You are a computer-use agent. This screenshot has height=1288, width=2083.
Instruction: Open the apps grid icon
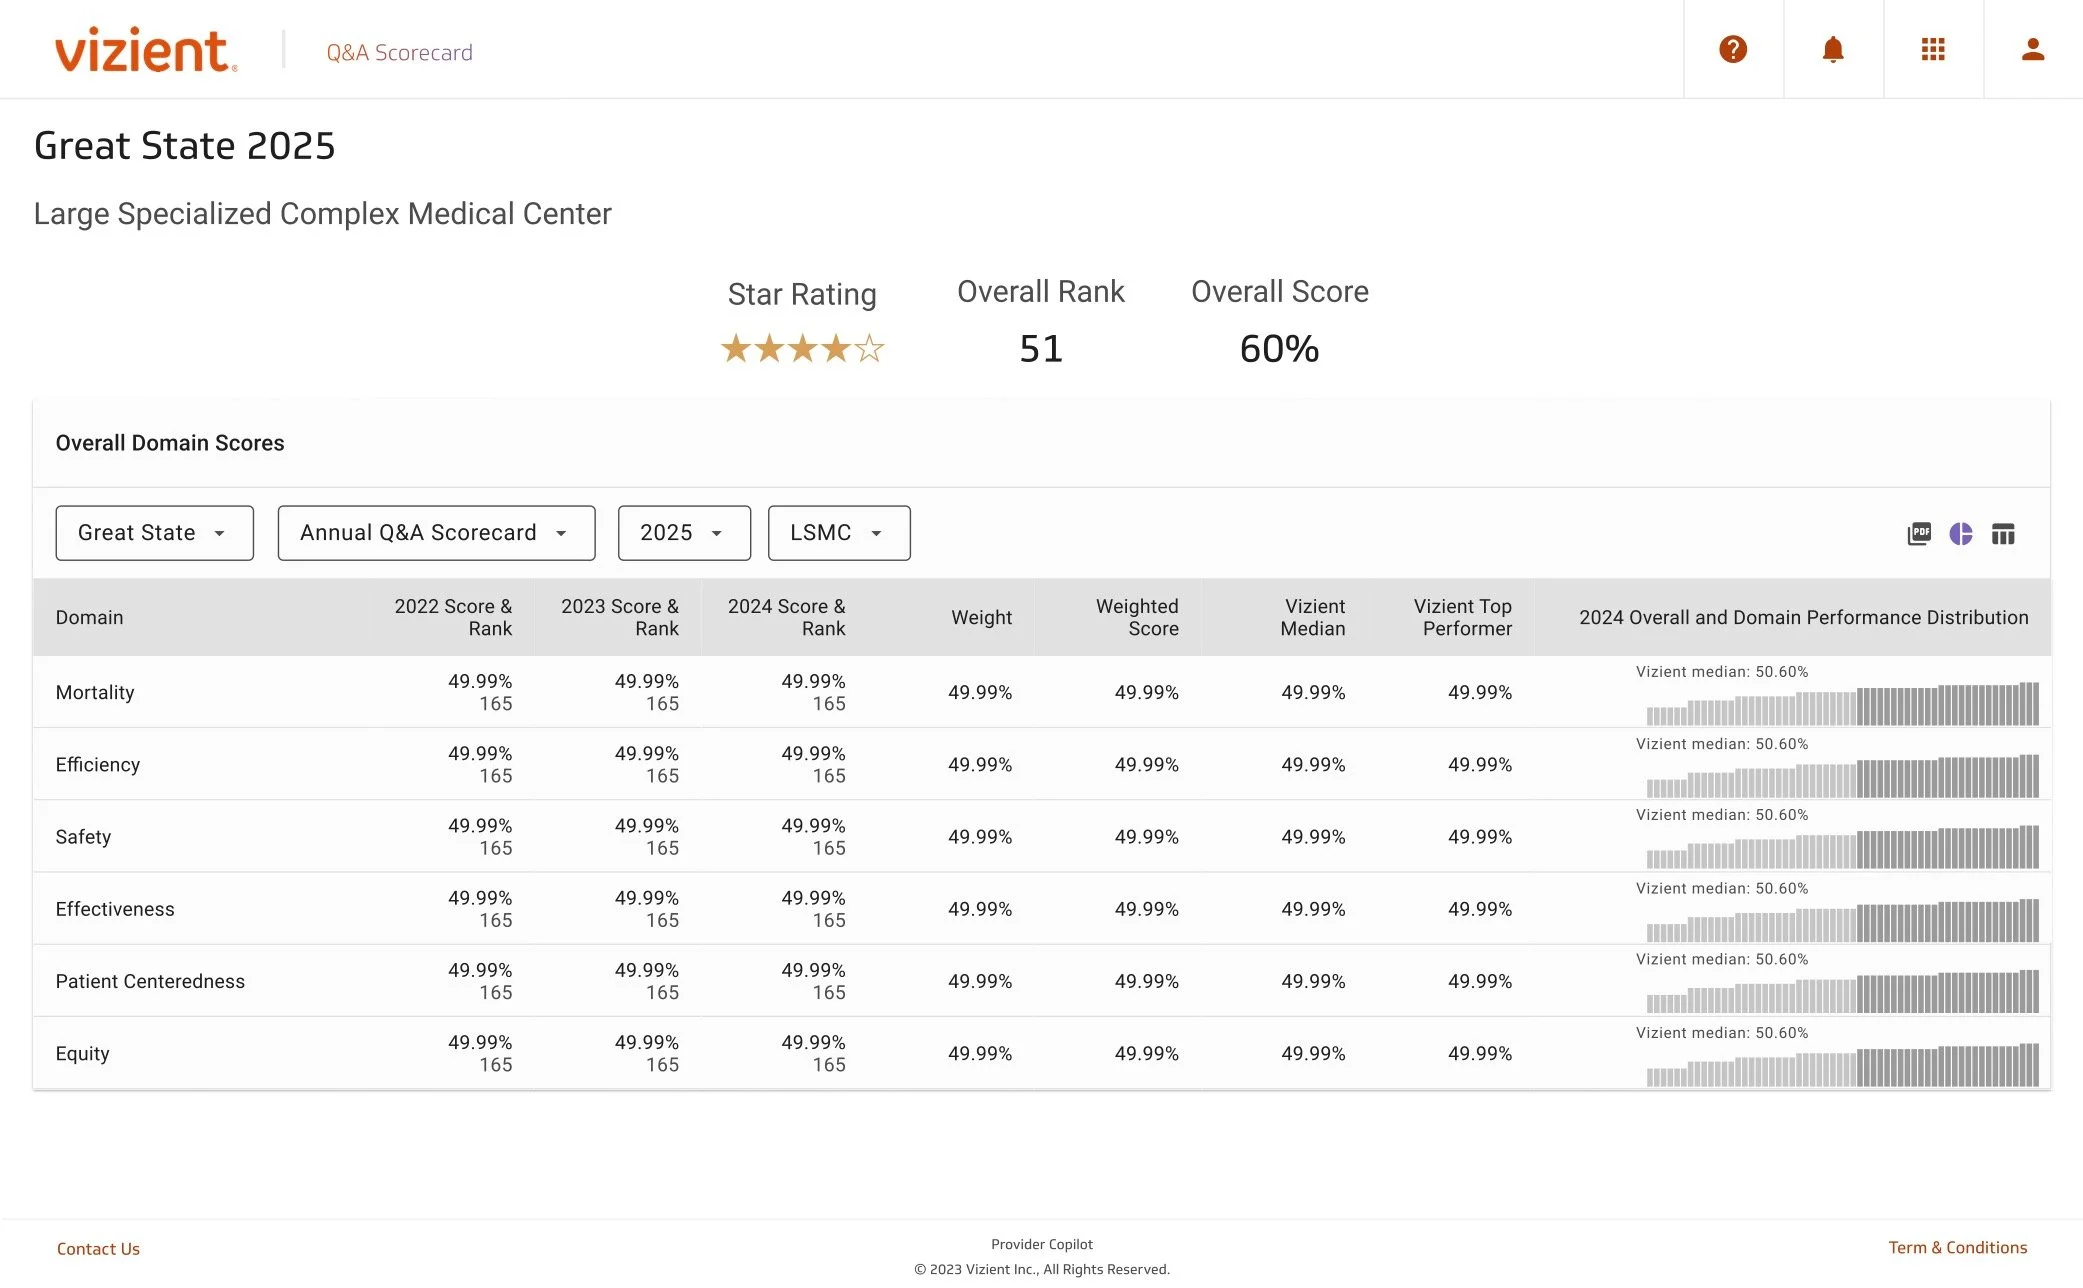(x=1933, y=48)
